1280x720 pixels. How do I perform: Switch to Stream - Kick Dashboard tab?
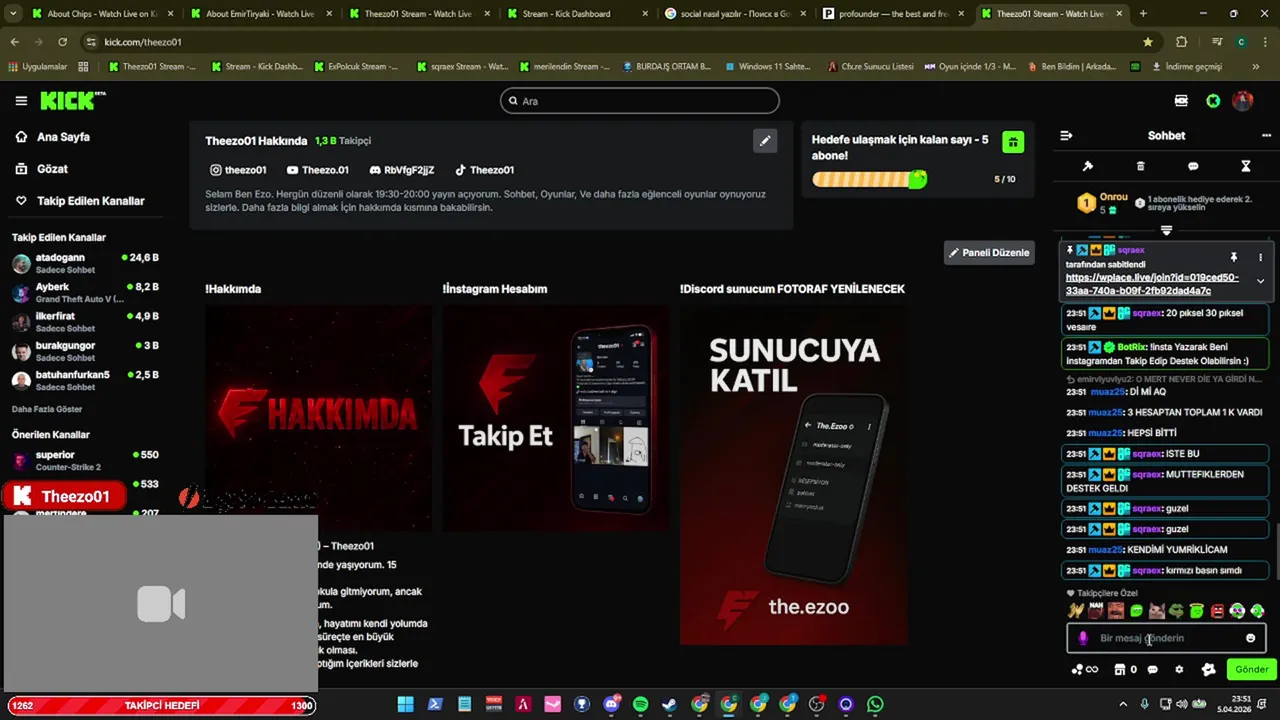(x=567, y=14)
